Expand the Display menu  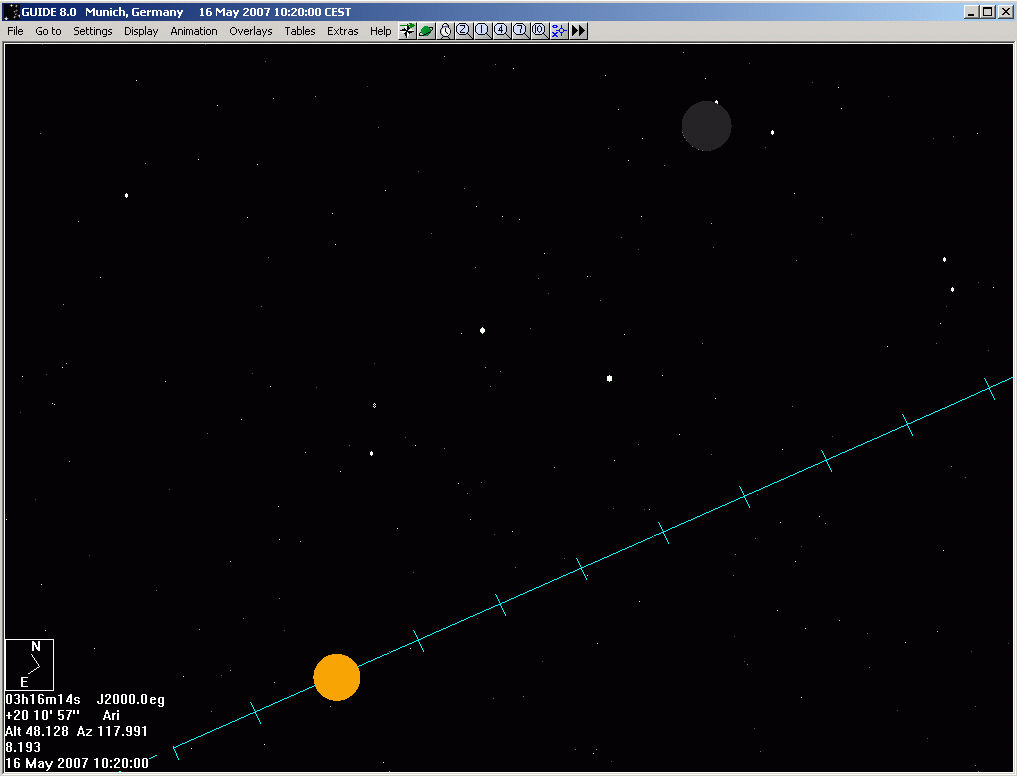pos(141,31)
